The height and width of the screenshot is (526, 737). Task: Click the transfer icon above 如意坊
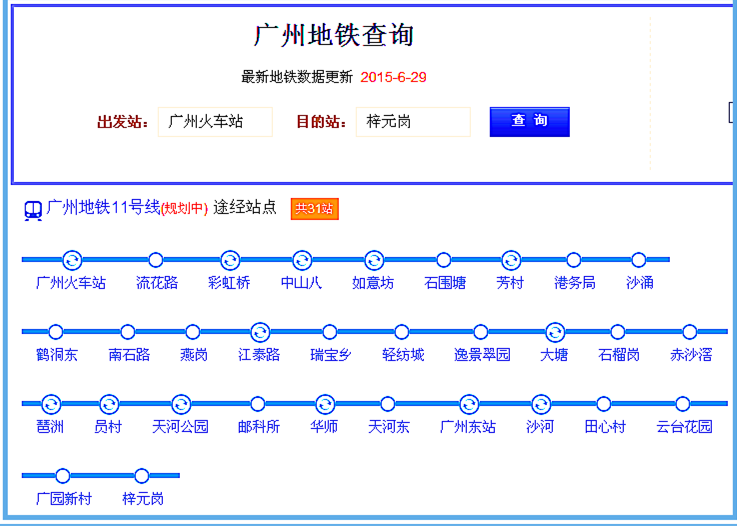374,259
